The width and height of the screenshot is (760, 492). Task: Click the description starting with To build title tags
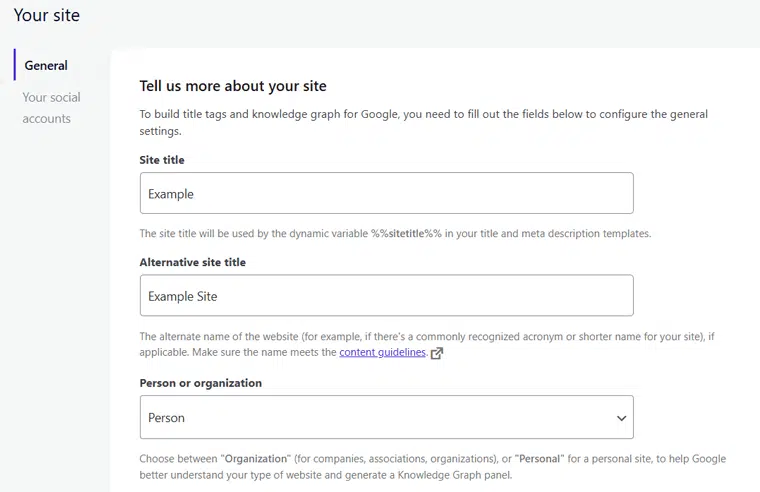(x=424, y=122)
